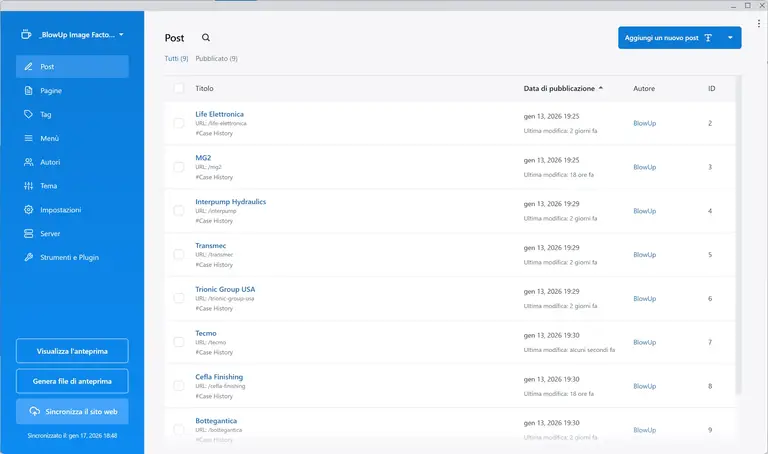
Task: Go to Pagine in sidebar
Action: [x=72, y=91]
